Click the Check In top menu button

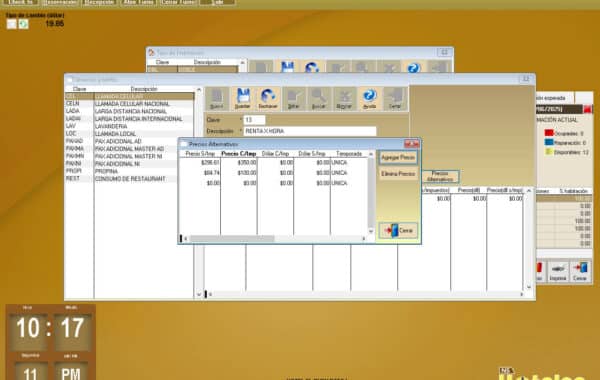20,2
